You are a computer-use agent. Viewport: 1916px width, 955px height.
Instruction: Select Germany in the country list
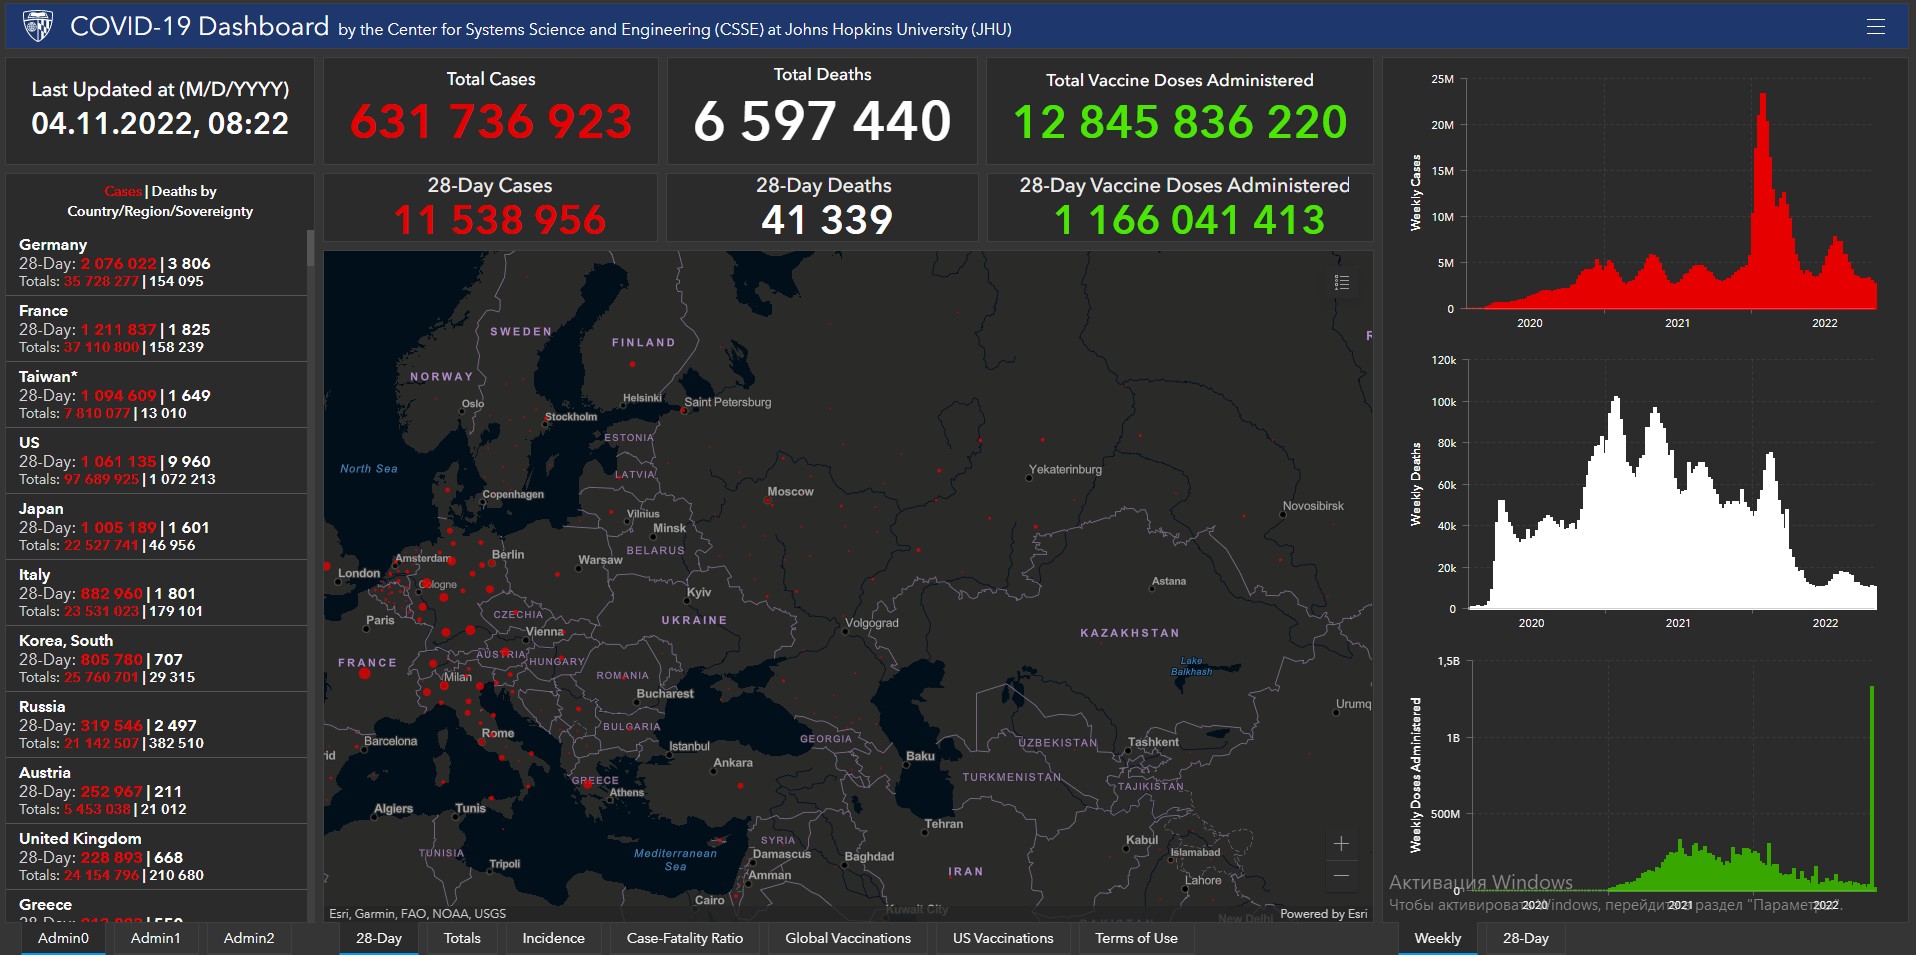tap(53, 244)
